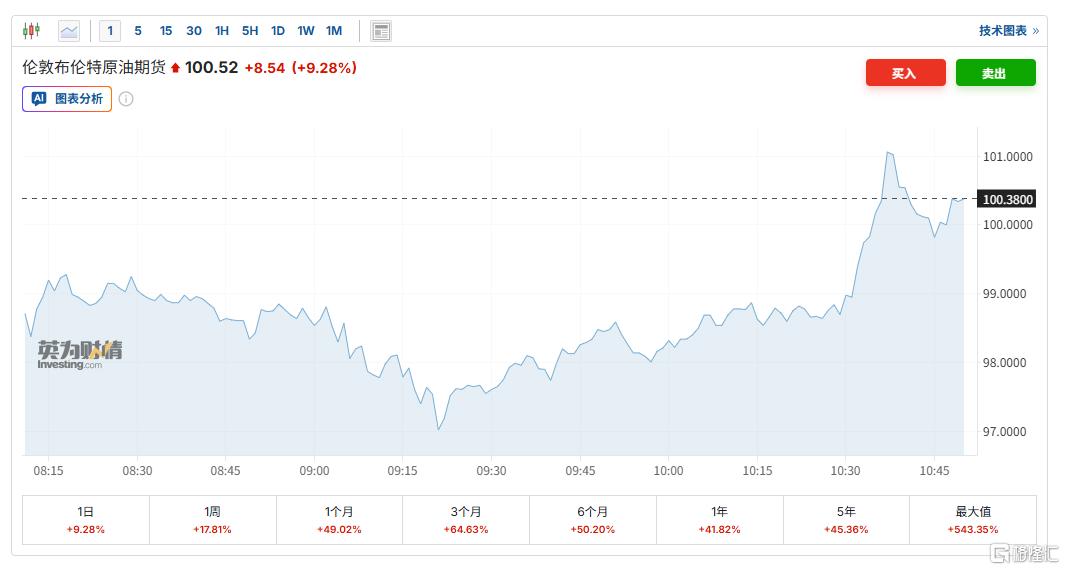1065x570 pixels.
Task: Open AI 图表分析 chart analysis
Action: [67, 99]
